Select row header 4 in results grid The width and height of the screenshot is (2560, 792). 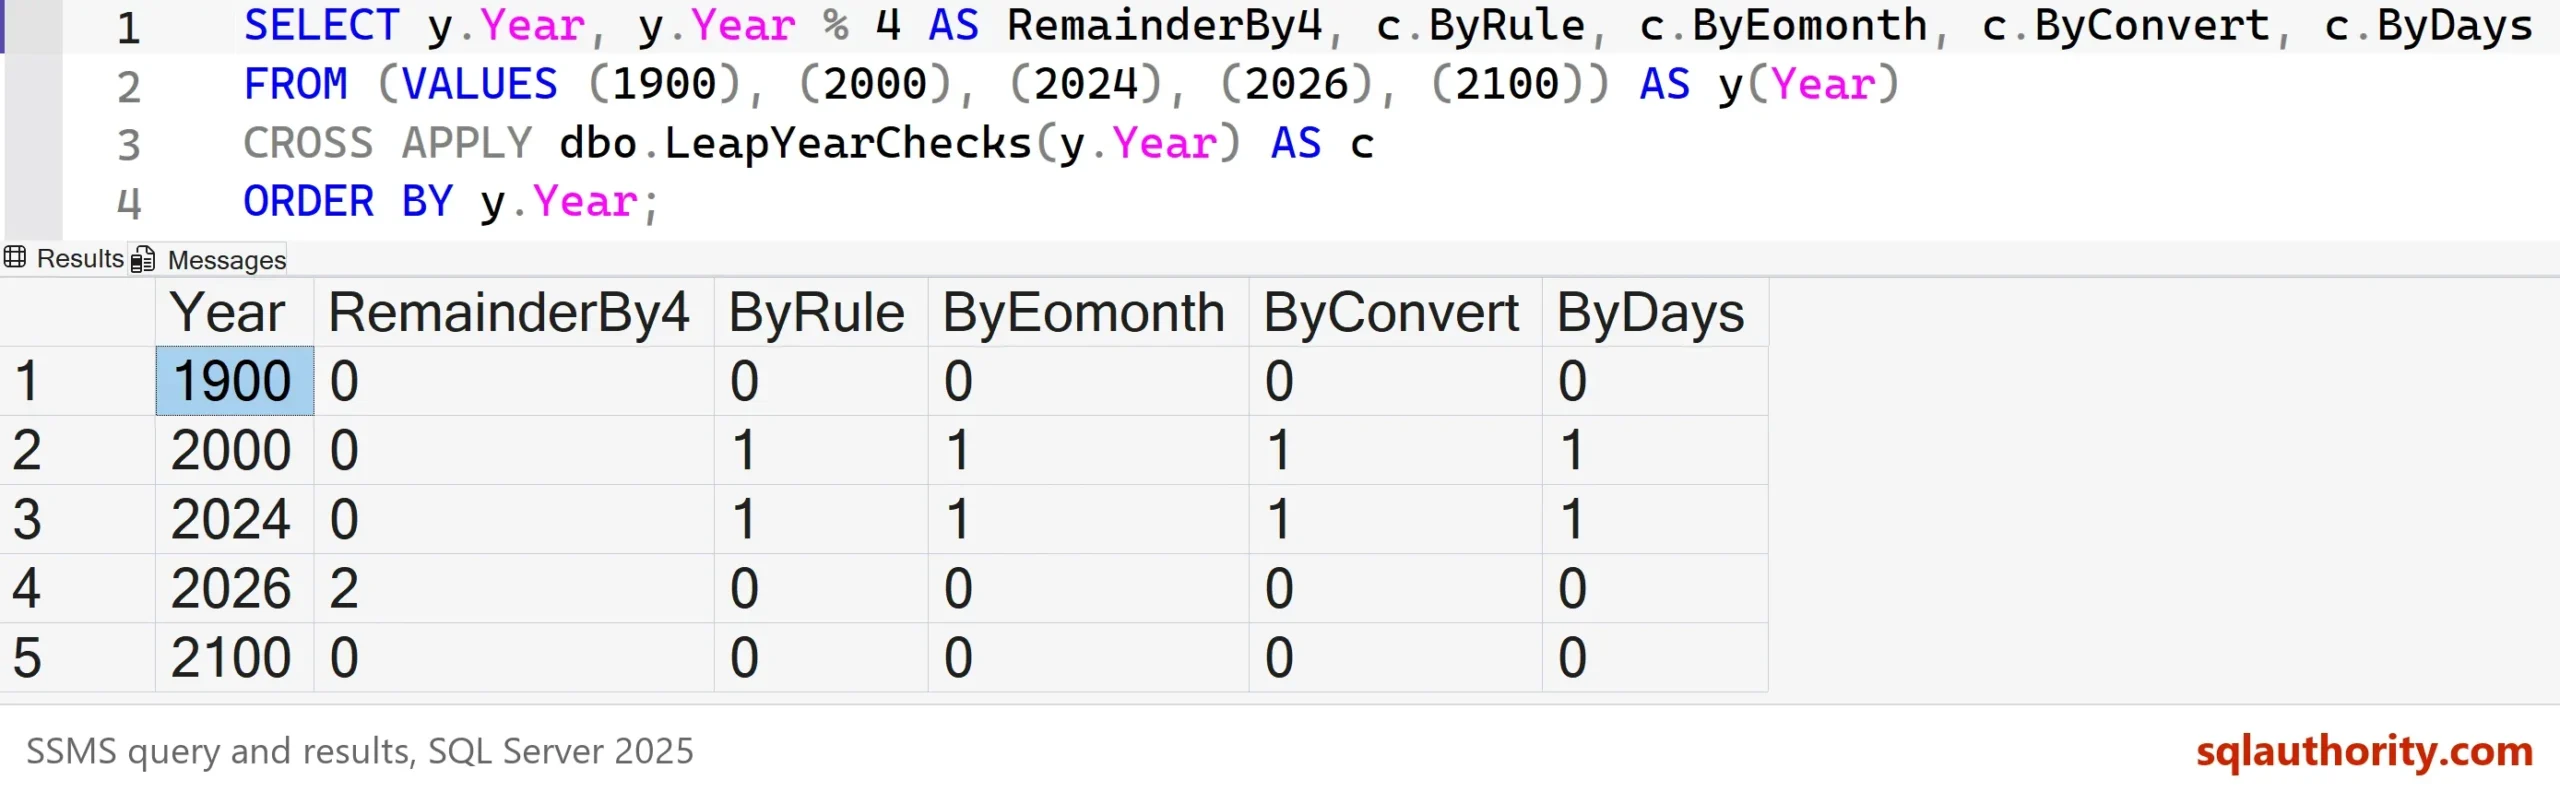pyautogui.click(x=77, y=588)
